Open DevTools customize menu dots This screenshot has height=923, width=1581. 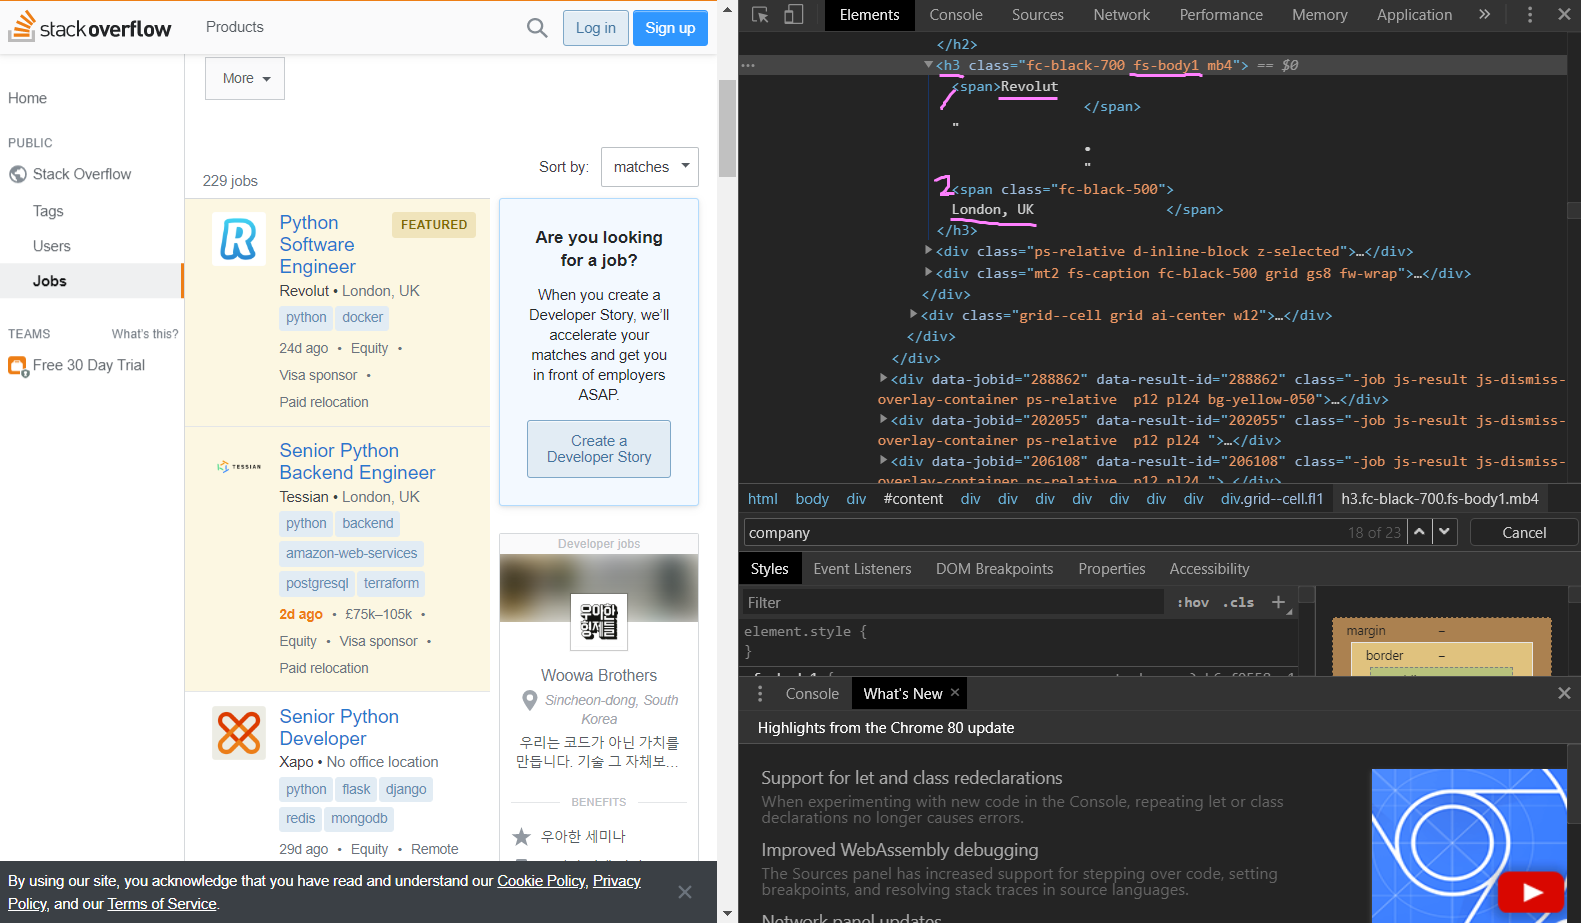[x=1529, y=15]
